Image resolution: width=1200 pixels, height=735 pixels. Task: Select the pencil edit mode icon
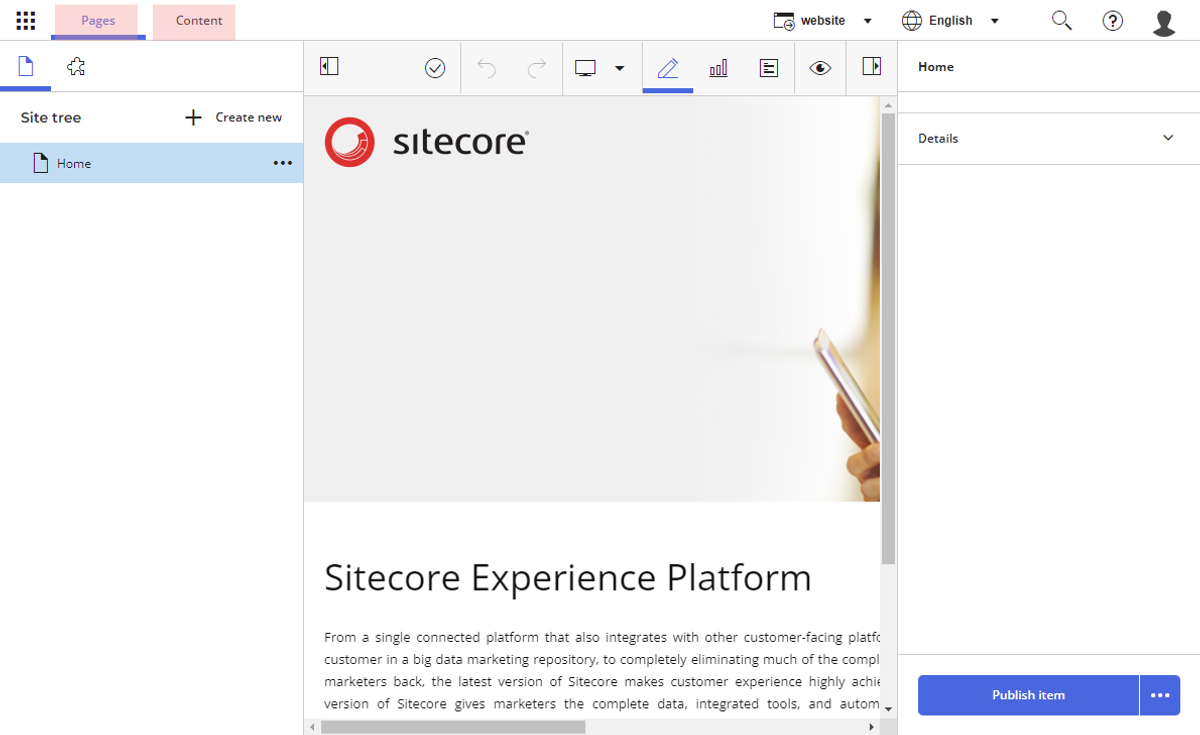coord(668,68)
